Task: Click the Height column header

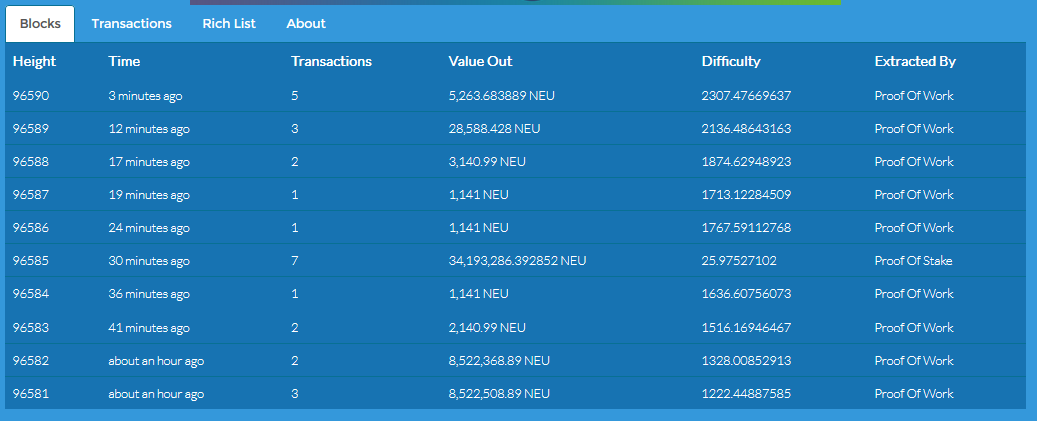Action: pyautogui.click(x=34, y=61)
